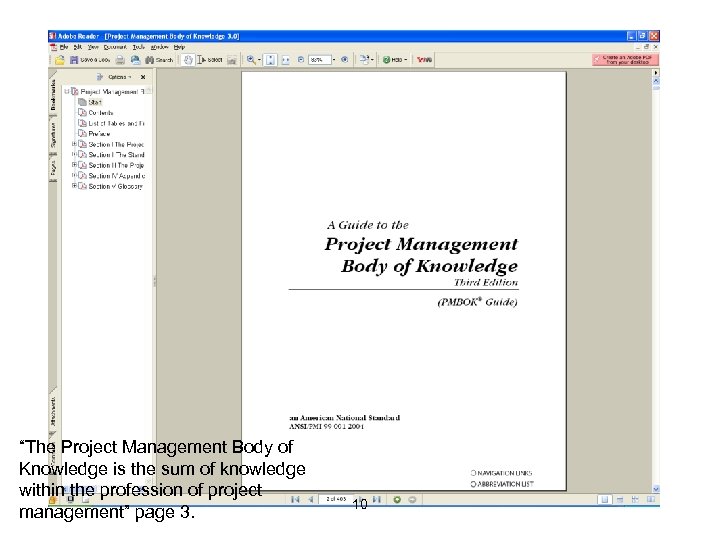
Task: Click the Fit Width view icon
Action: 286,60
